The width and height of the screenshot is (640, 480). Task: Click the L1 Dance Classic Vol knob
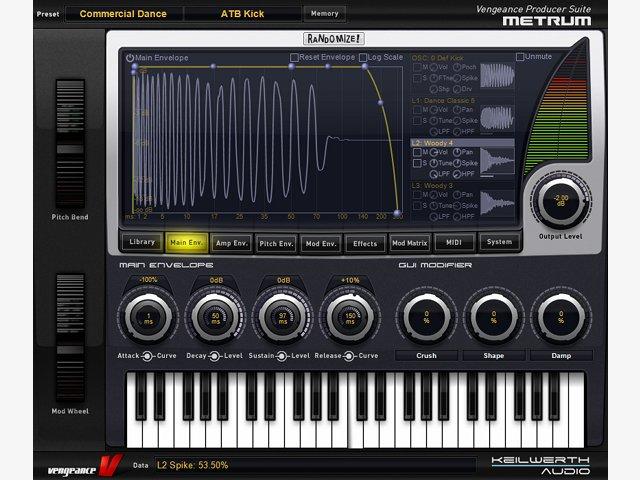tap(433, 110)
